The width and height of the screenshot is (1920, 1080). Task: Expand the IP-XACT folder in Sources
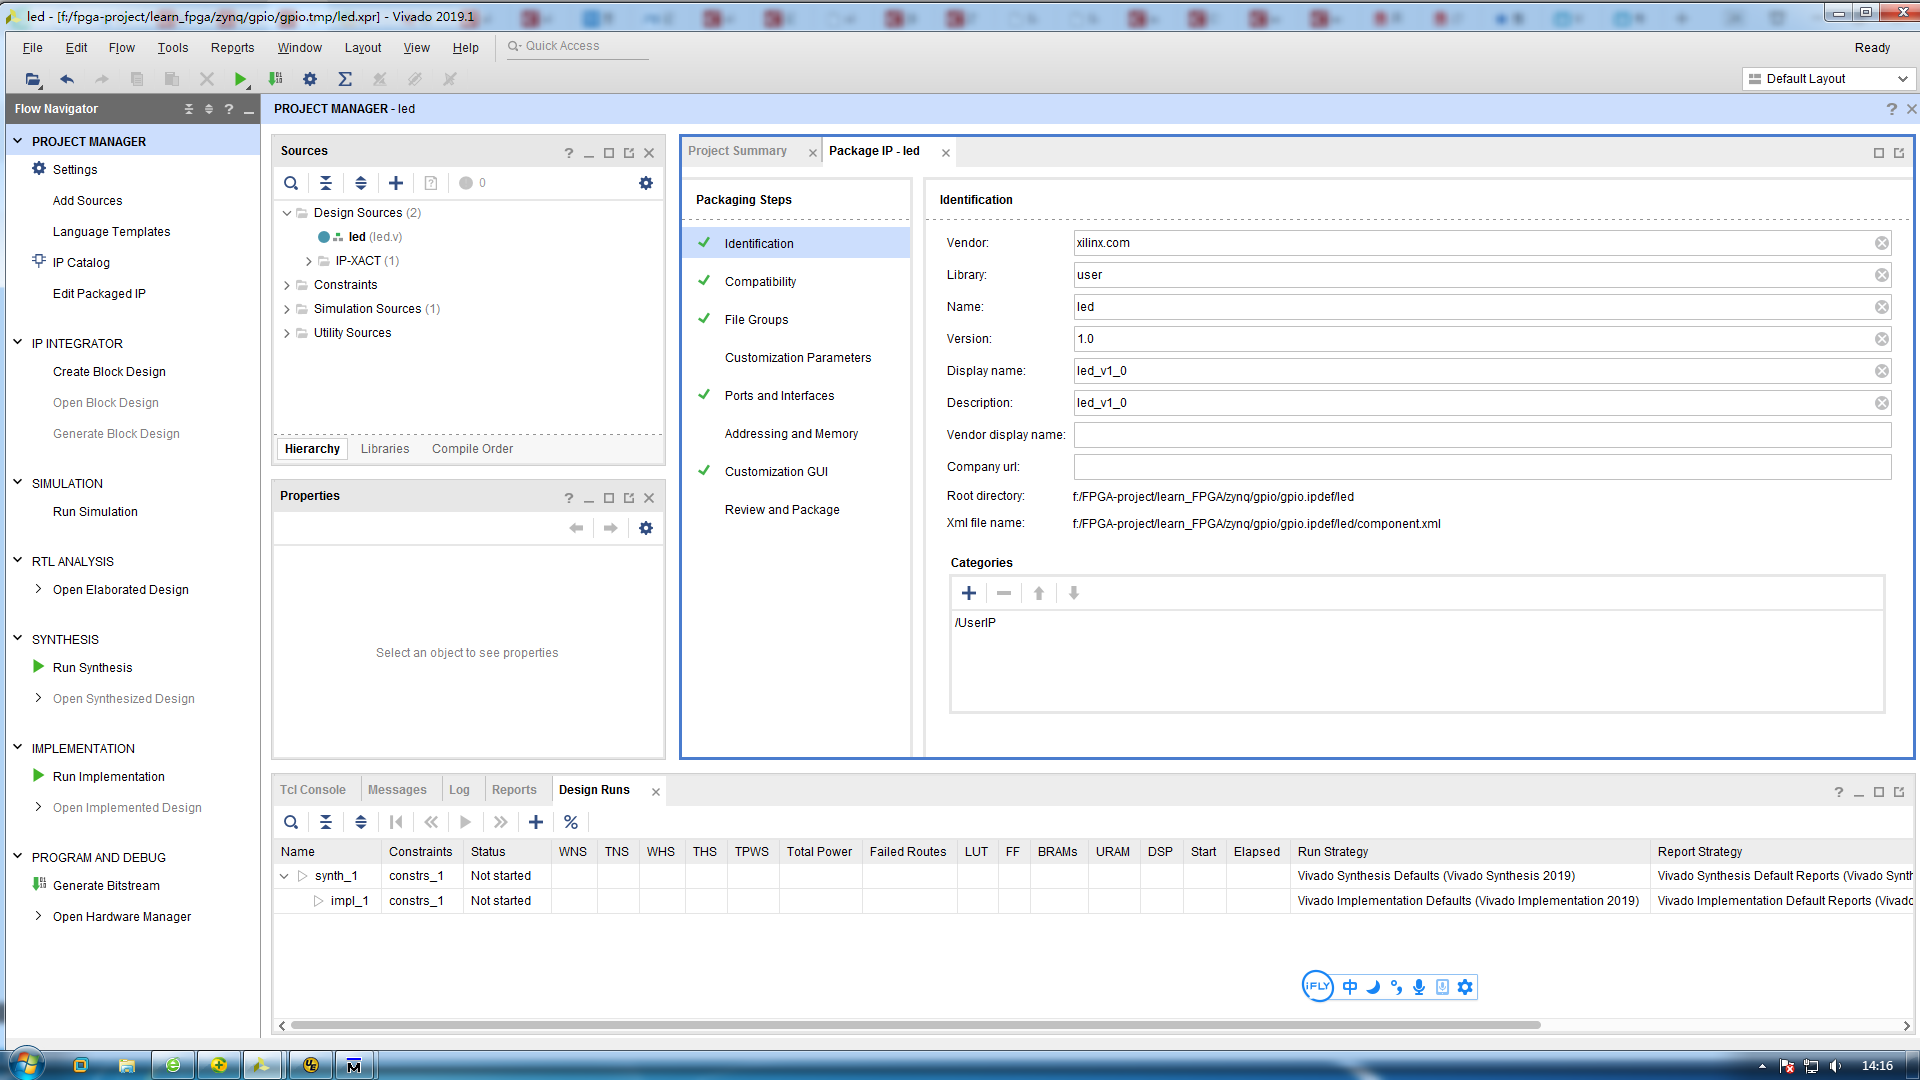[309, 261]
